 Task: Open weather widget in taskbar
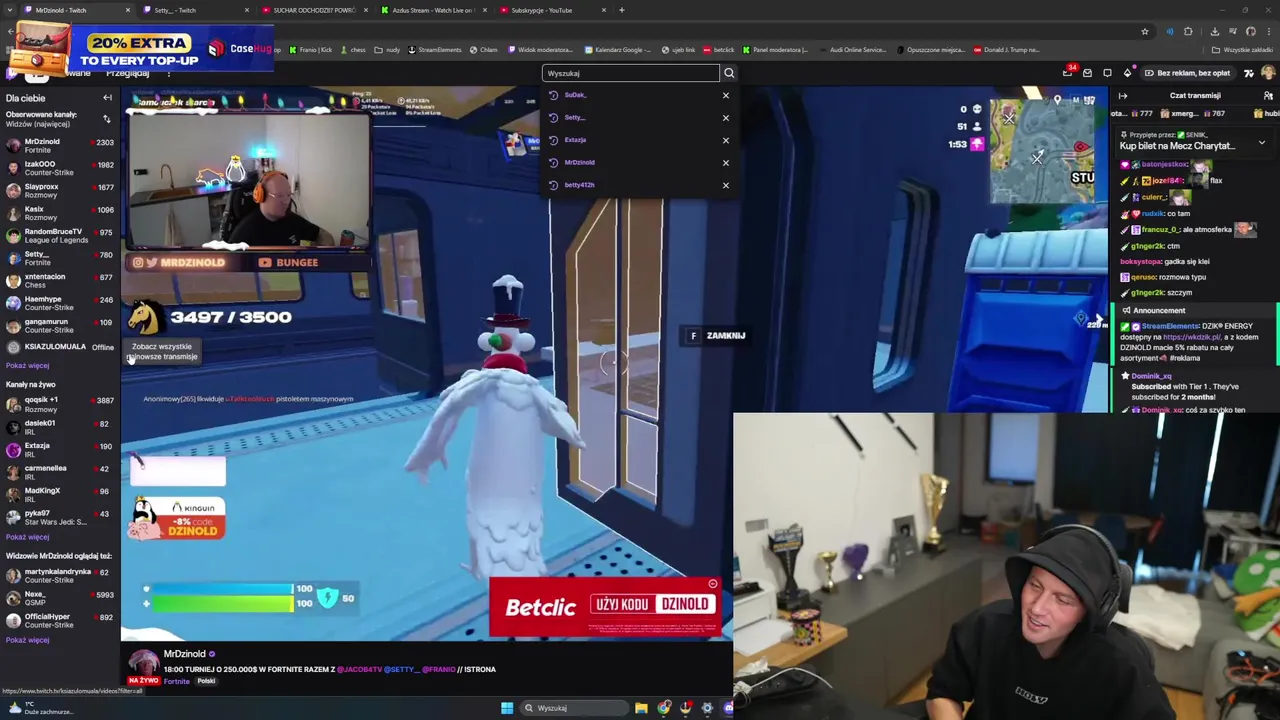(40, 708)
